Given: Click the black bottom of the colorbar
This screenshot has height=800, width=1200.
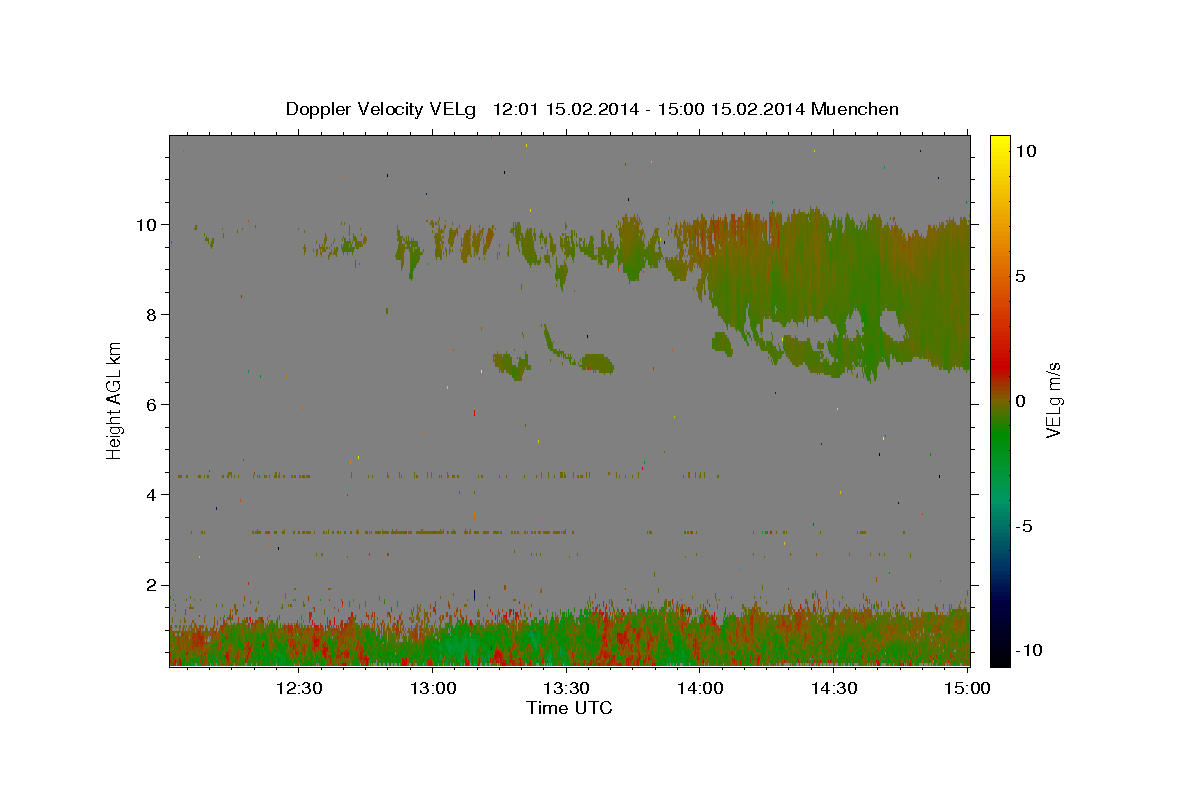Looking at the screenshot, I should coord(1000,655).
